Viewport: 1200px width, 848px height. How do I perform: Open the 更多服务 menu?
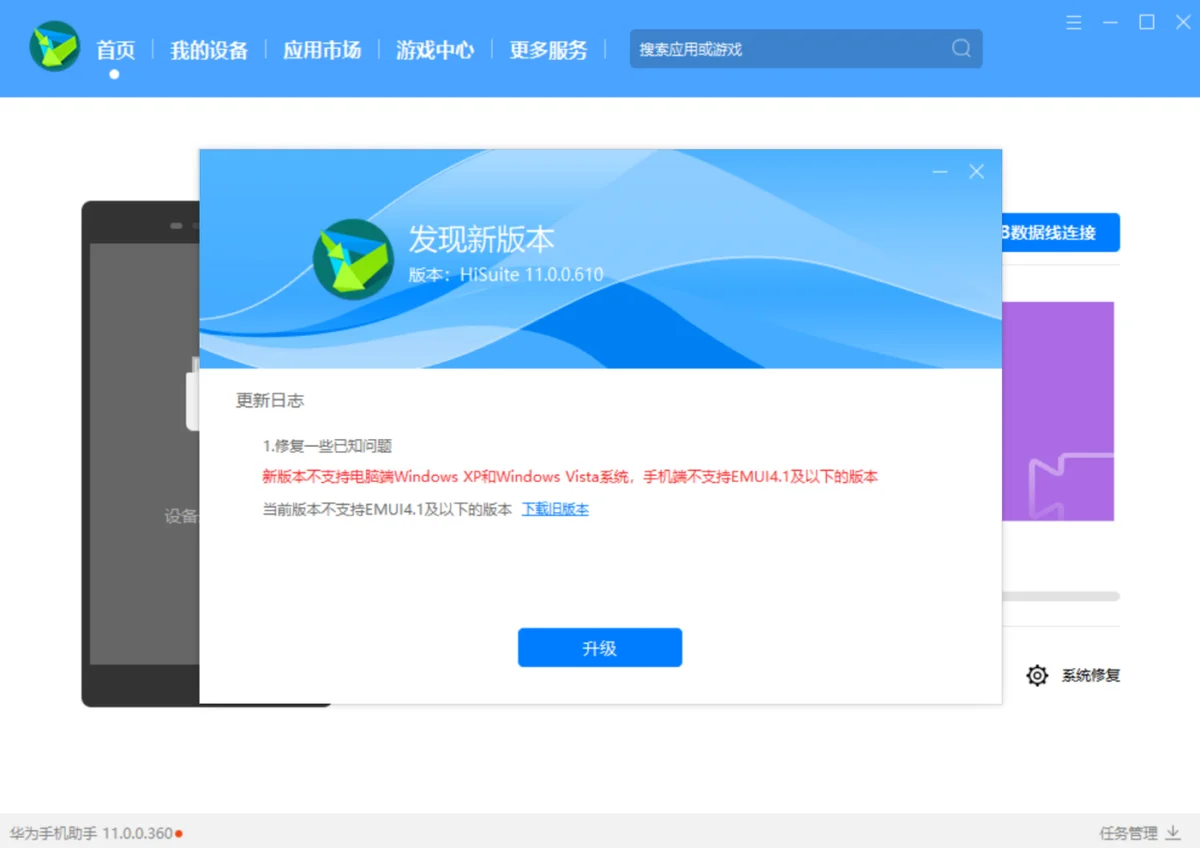point(548,50)
